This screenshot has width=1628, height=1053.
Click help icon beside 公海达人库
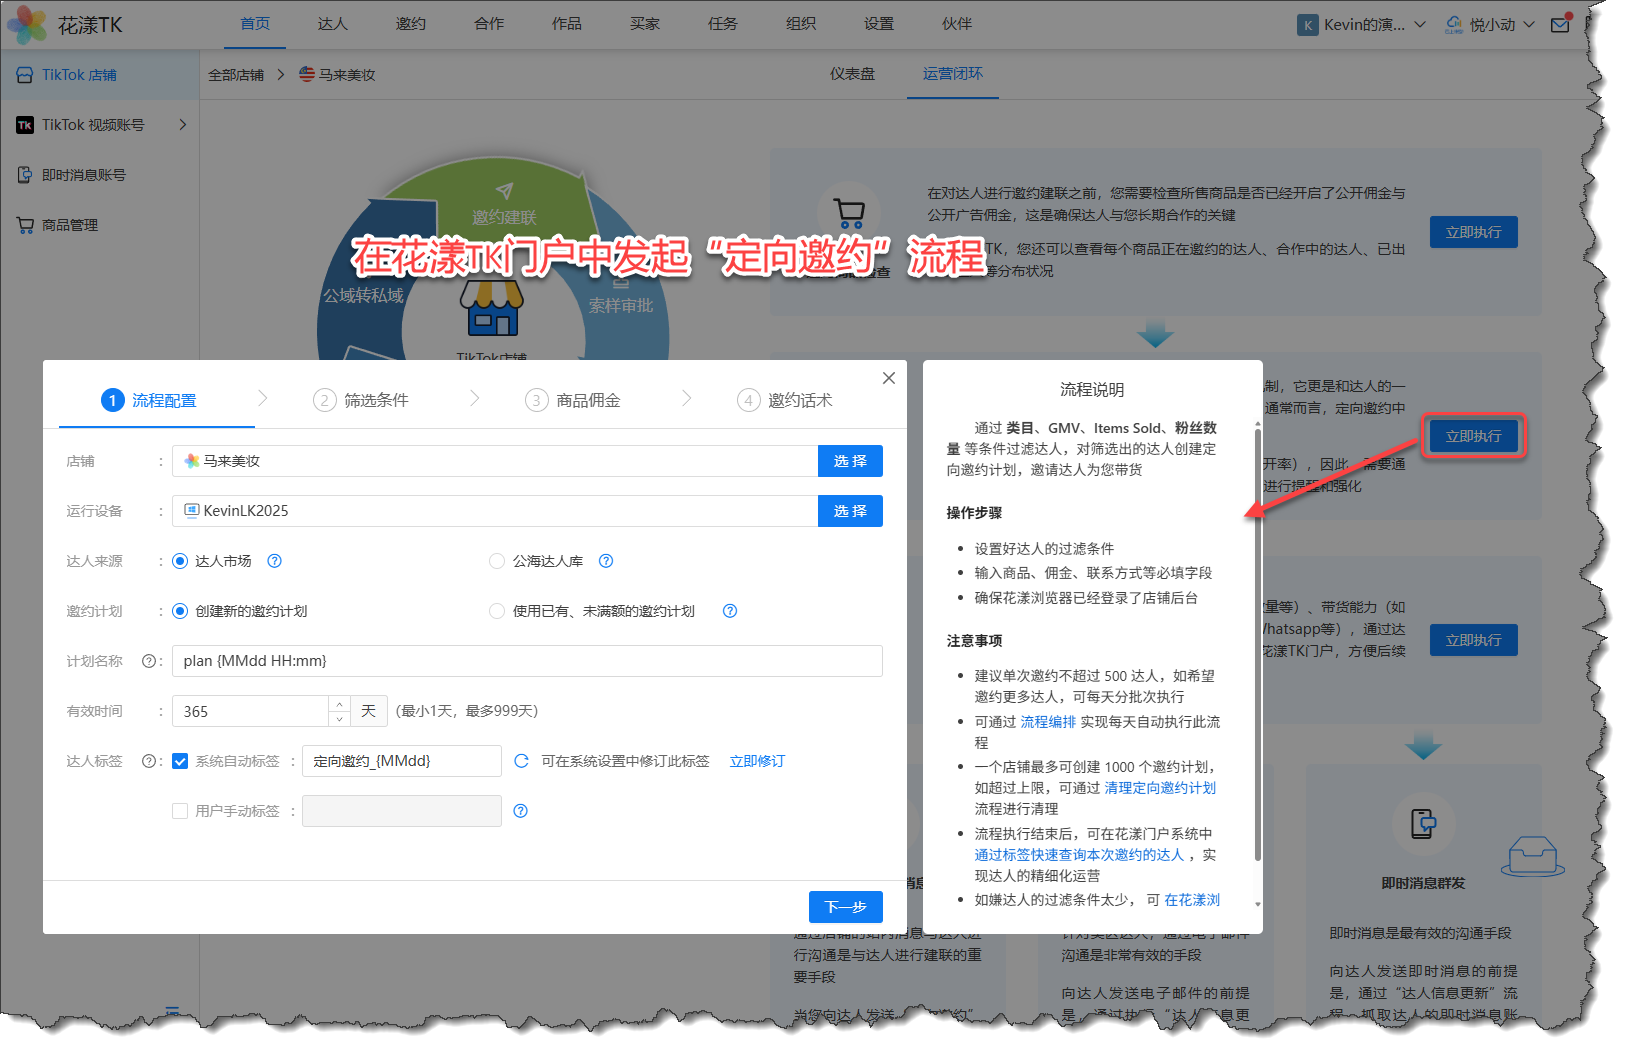[x=606, y=561]
